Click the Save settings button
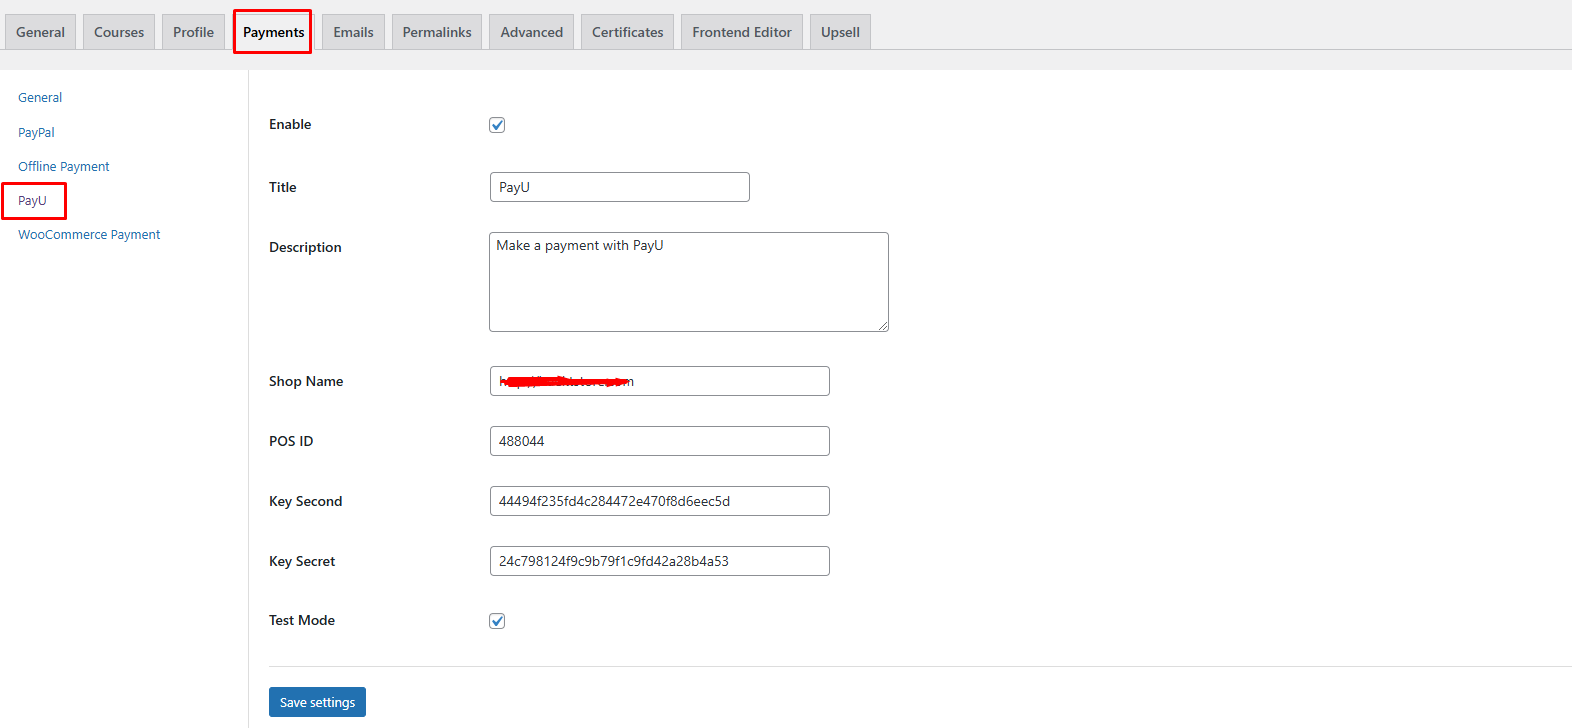1572x728 pixels. coord(317,702)
